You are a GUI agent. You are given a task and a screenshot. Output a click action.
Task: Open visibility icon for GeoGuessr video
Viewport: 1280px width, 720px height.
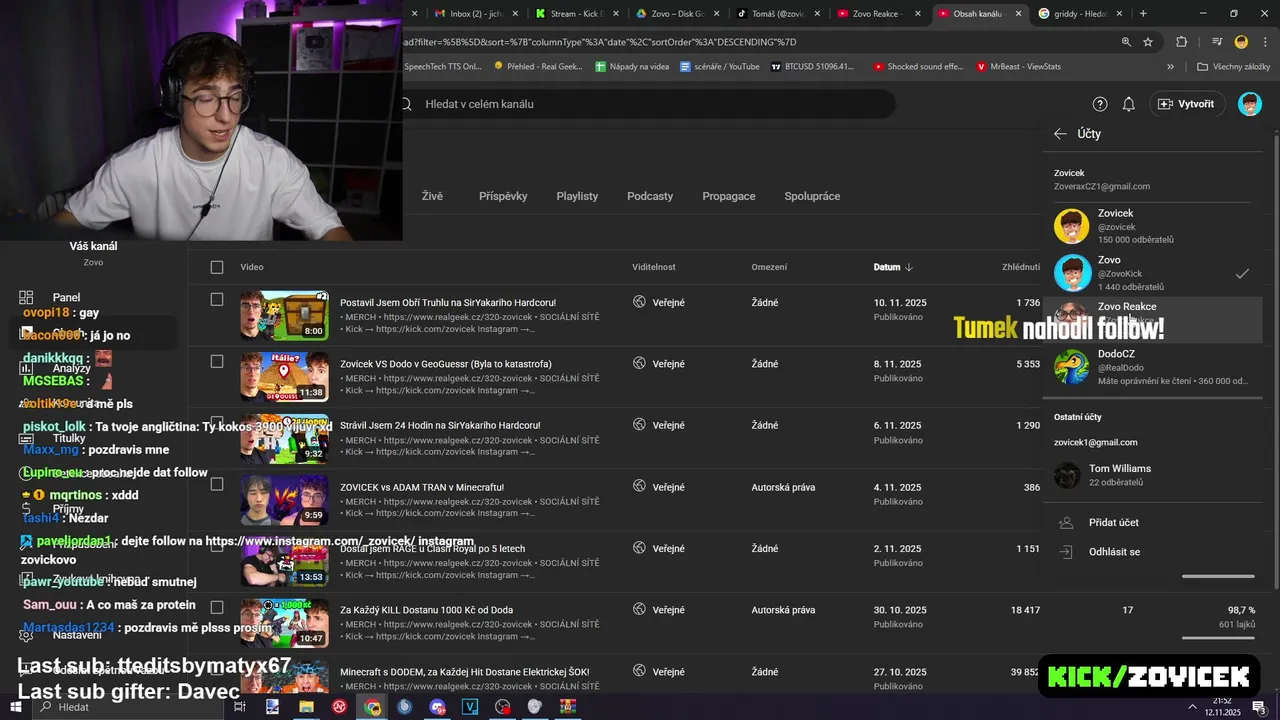[x=640, y=363]
